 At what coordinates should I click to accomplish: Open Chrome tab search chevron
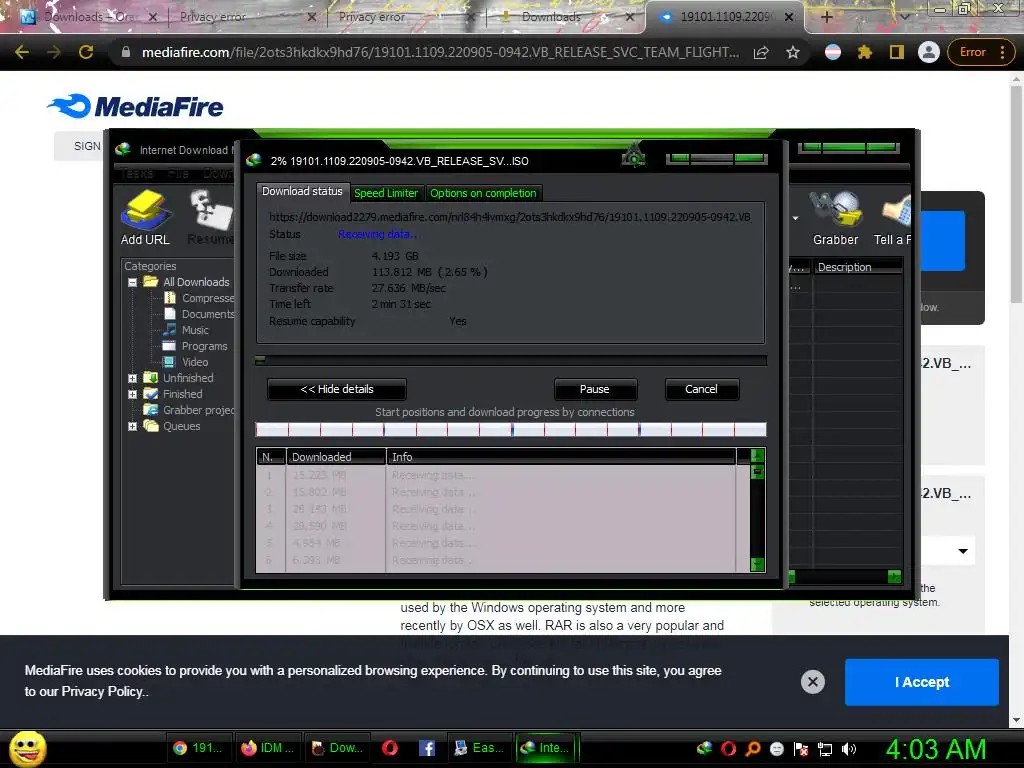pos(904,17)
